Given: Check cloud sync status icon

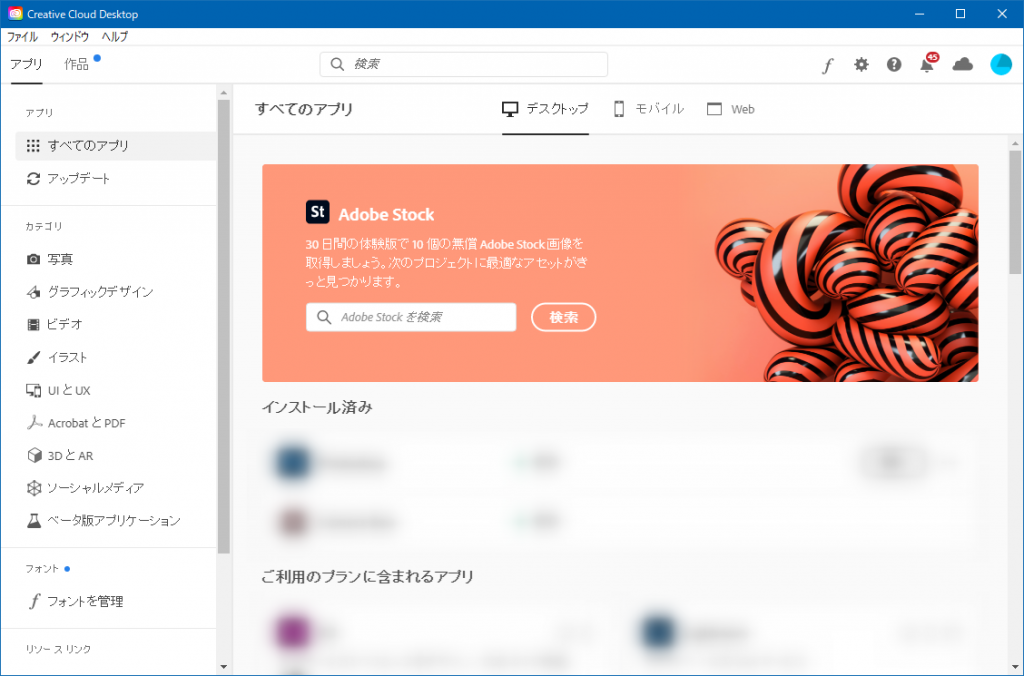Looking at the screenshot, I should coord(963,64).
